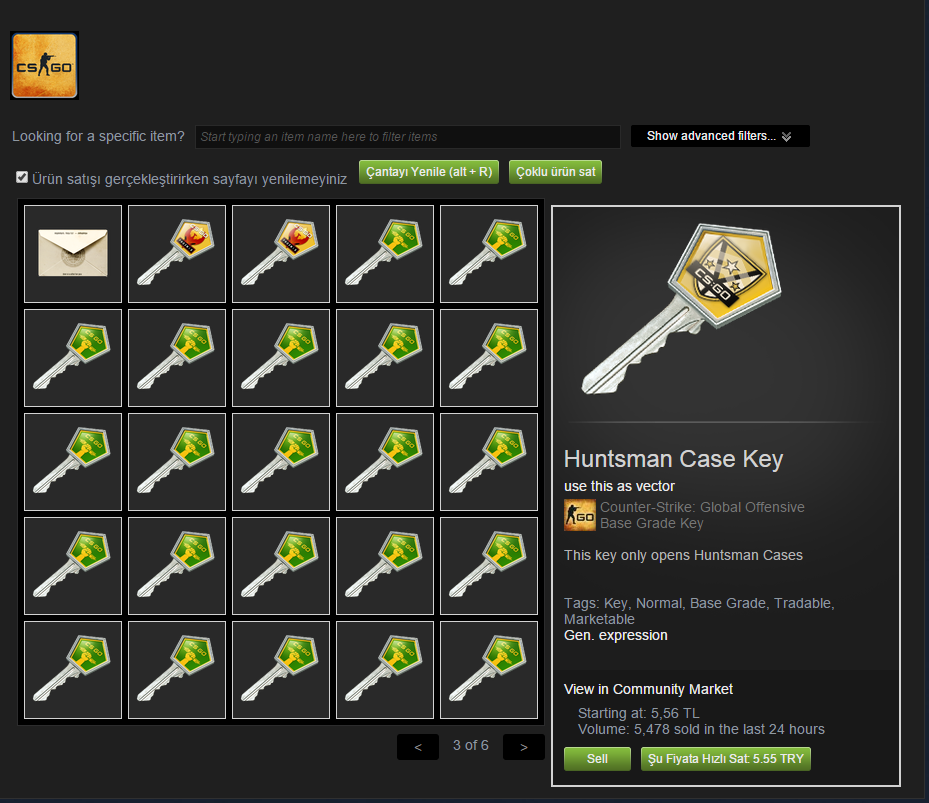Click the green Sell button
Screen dimensions: 929x803
click(x=597, y=759)
